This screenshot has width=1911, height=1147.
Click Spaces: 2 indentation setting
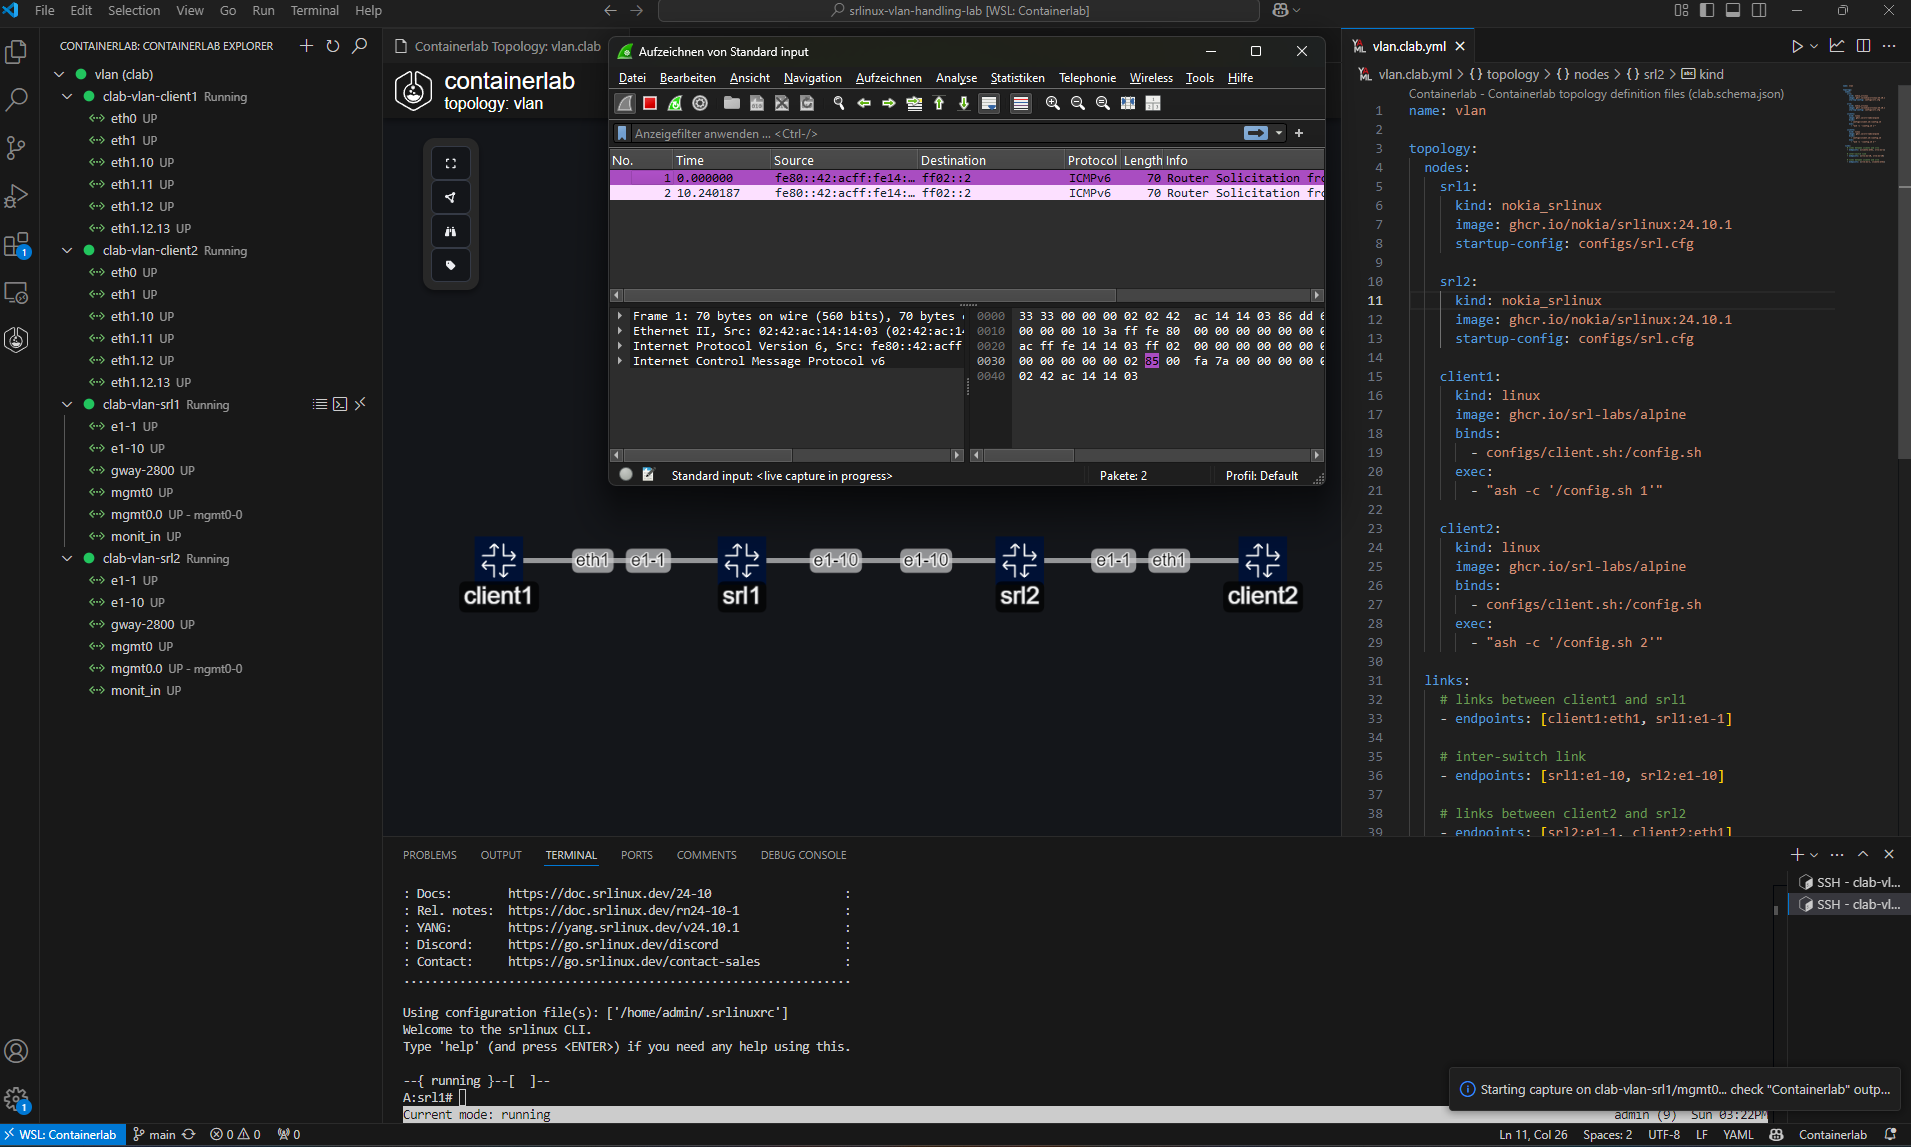1607,1135
